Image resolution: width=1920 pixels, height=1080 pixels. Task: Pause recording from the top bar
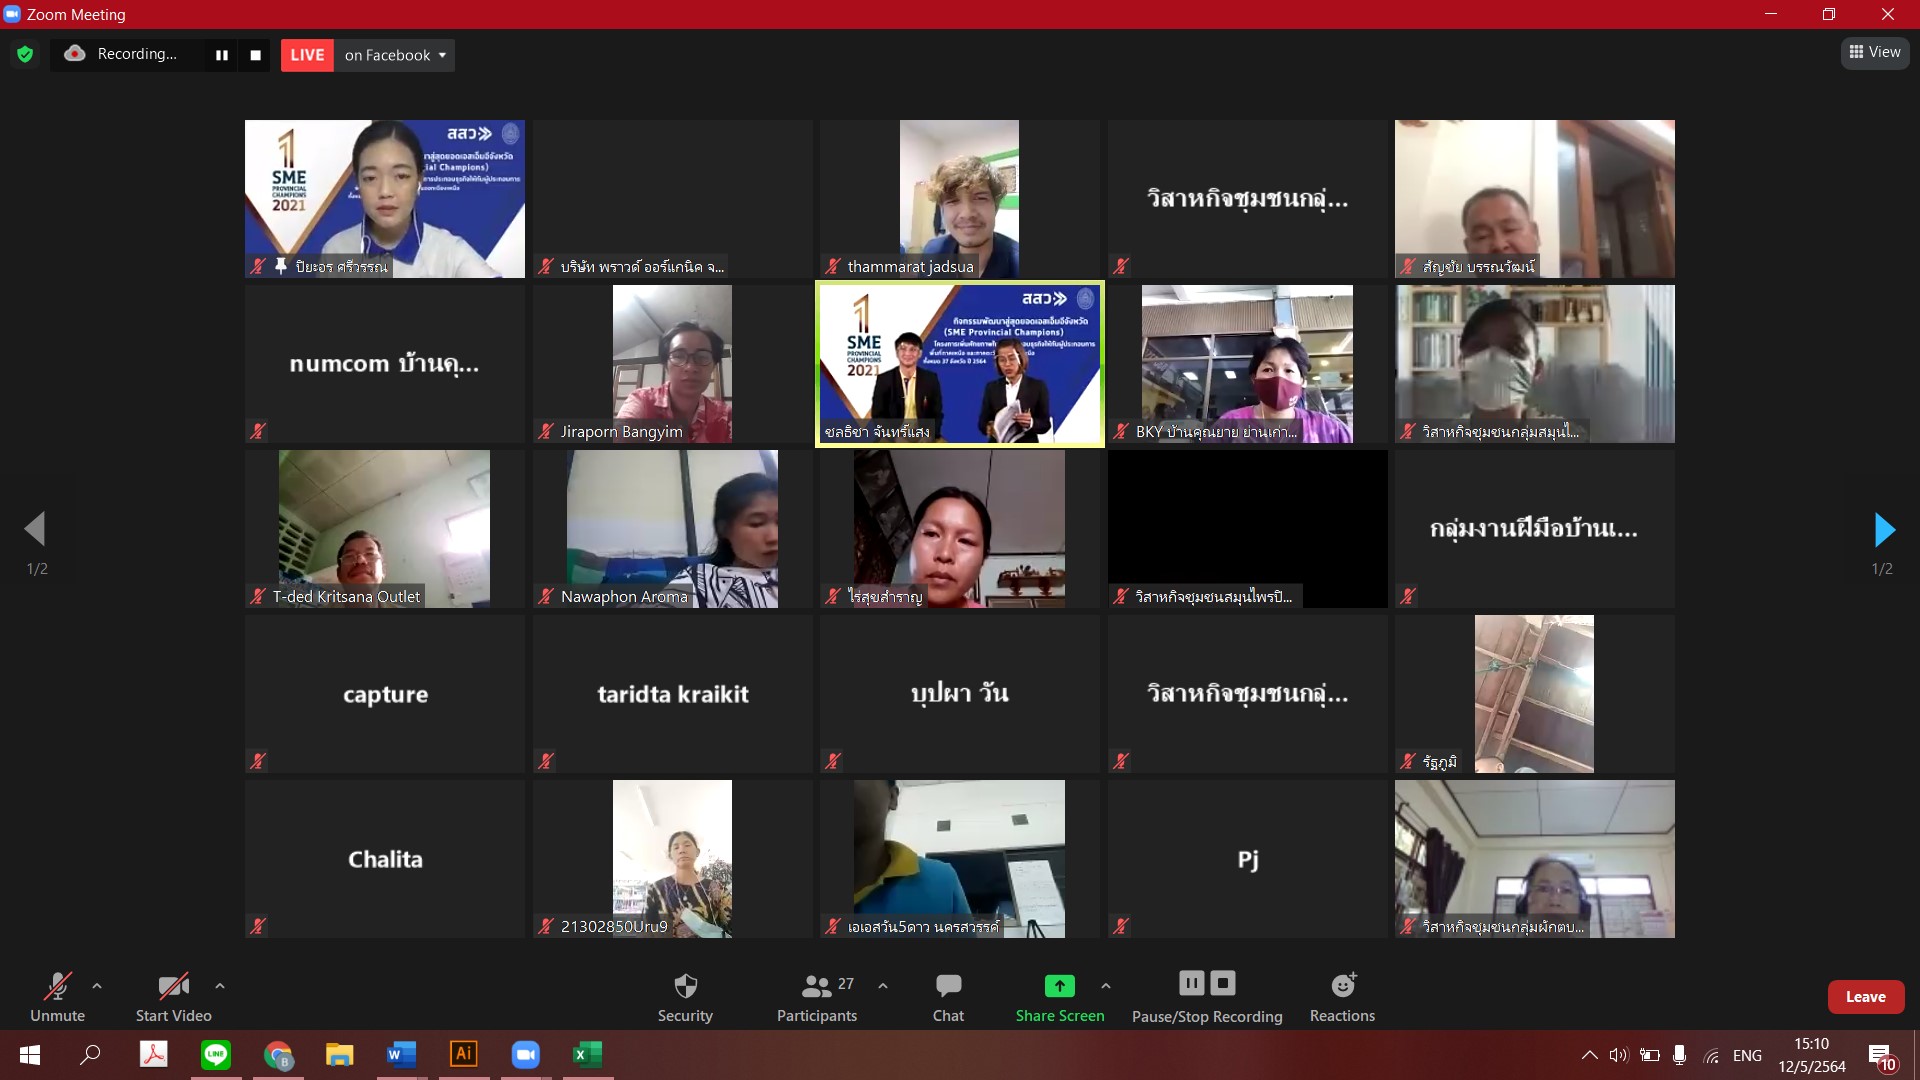pyautogui.click(x=222, y=55)
